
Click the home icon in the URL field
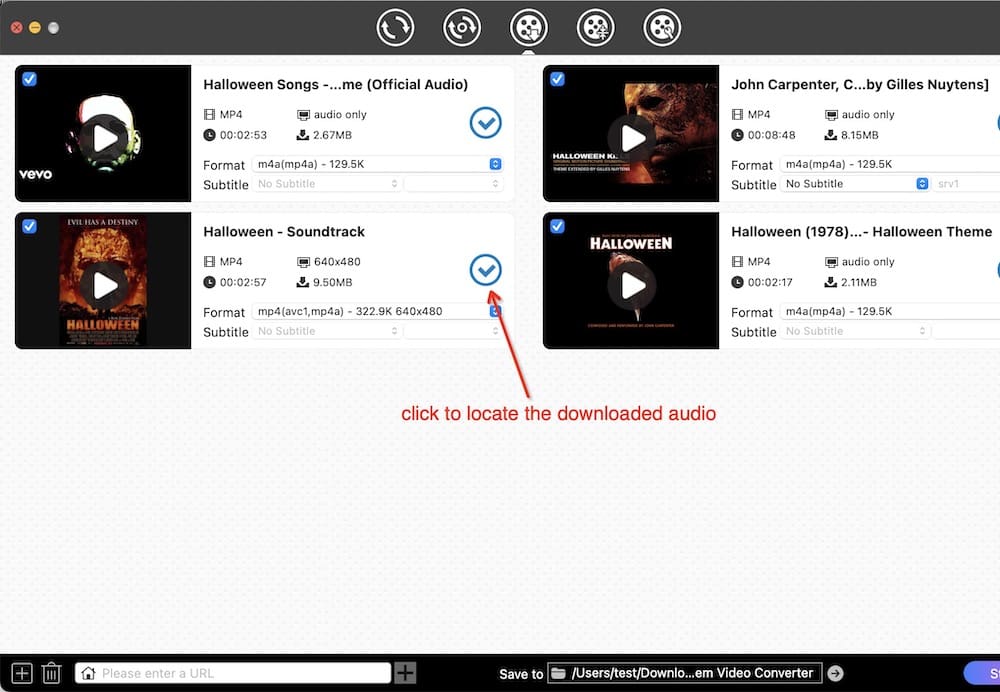tap(90, 672)
